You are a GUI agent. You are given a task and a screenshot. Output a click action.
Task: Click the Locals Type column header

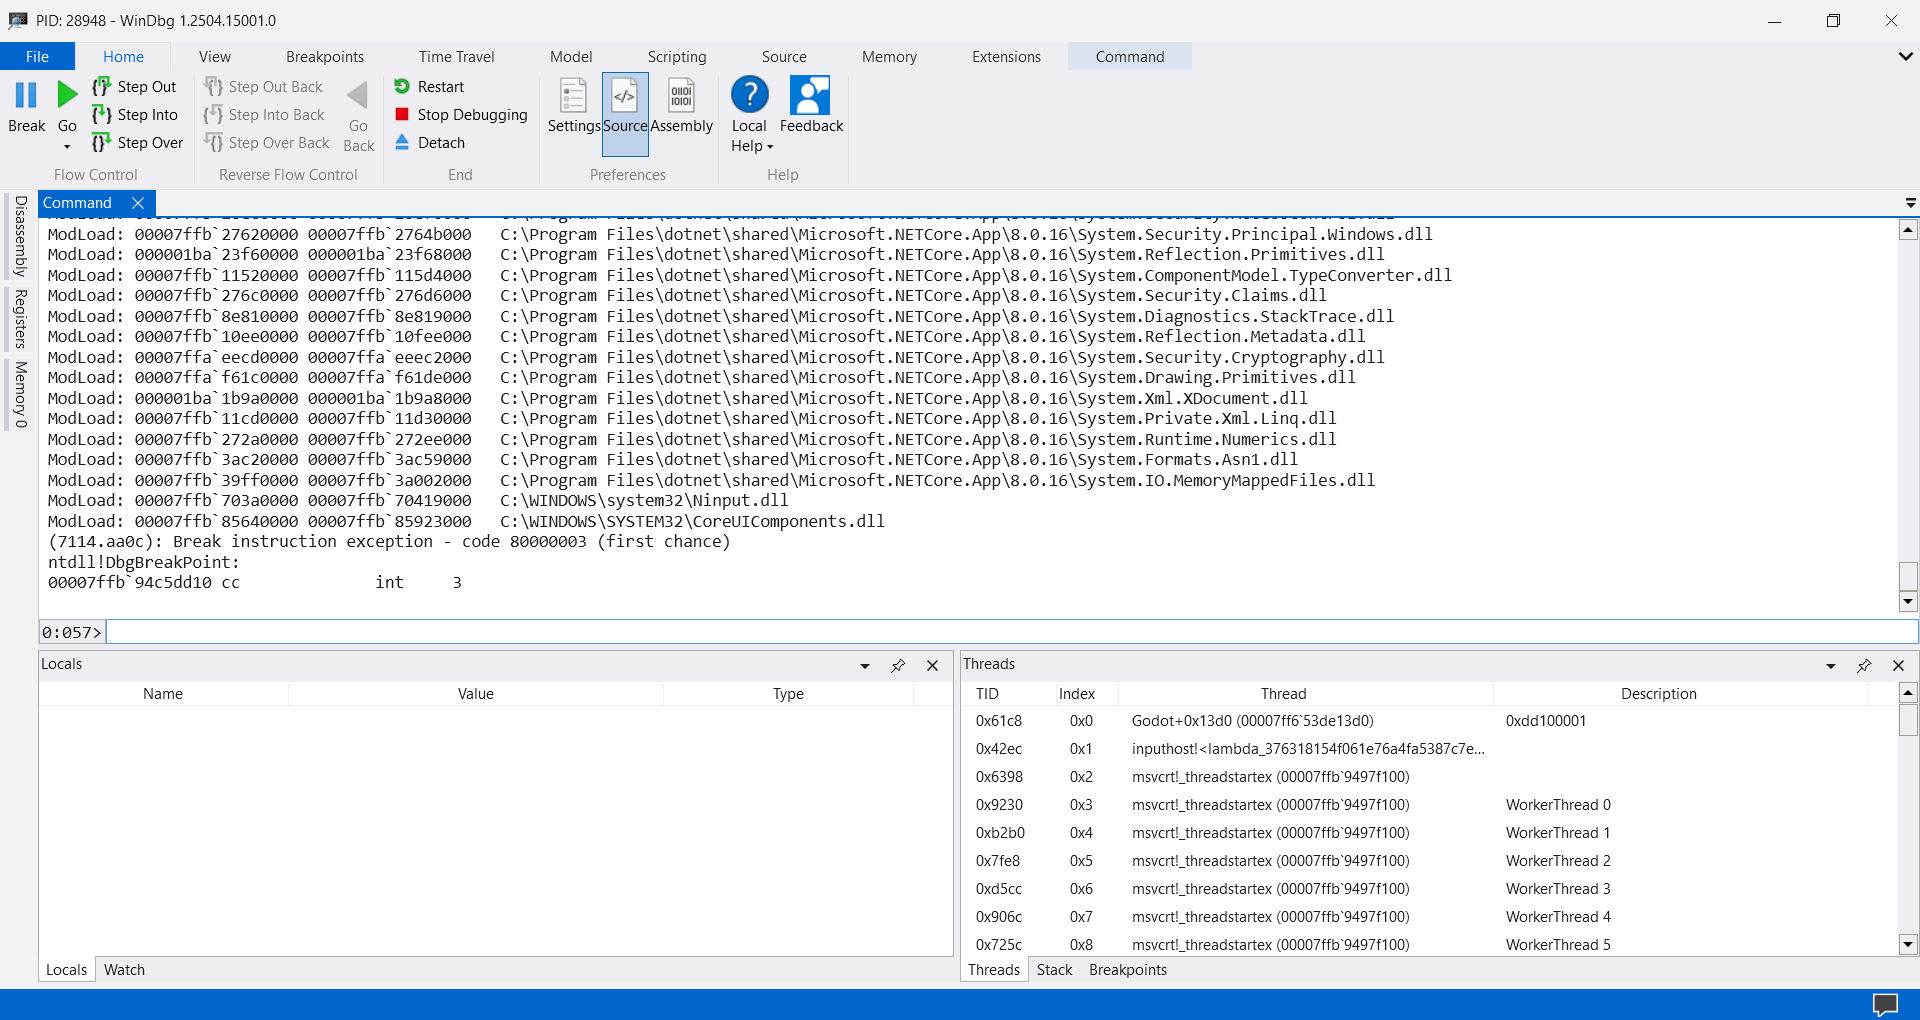click(788, 694)
